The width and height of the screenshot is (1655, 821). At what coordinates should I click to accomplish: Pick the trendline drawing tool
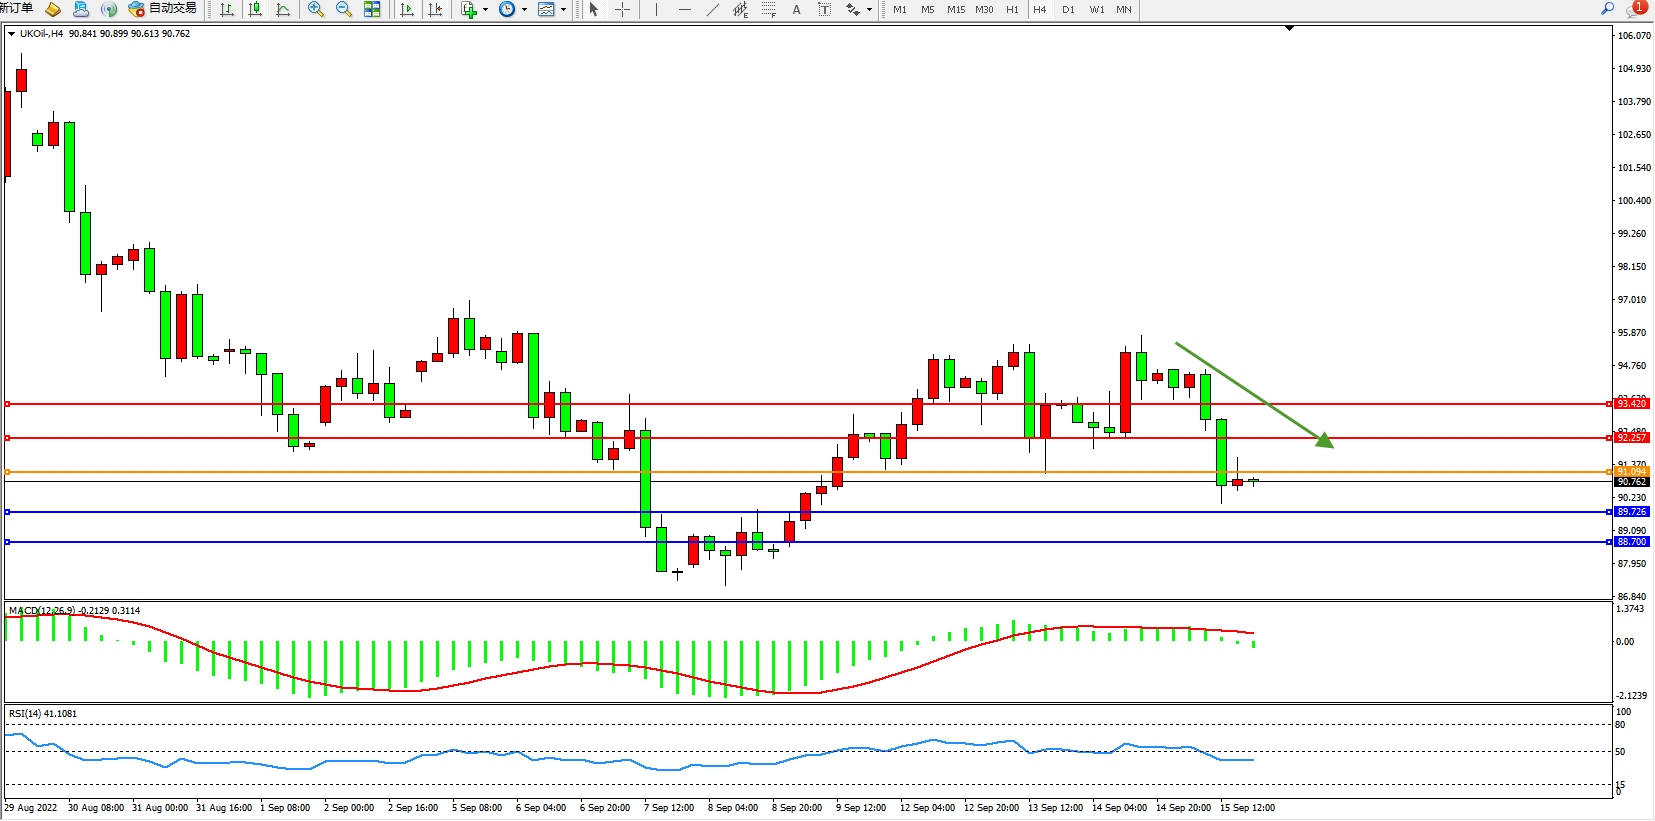click(x=712, y=9)
